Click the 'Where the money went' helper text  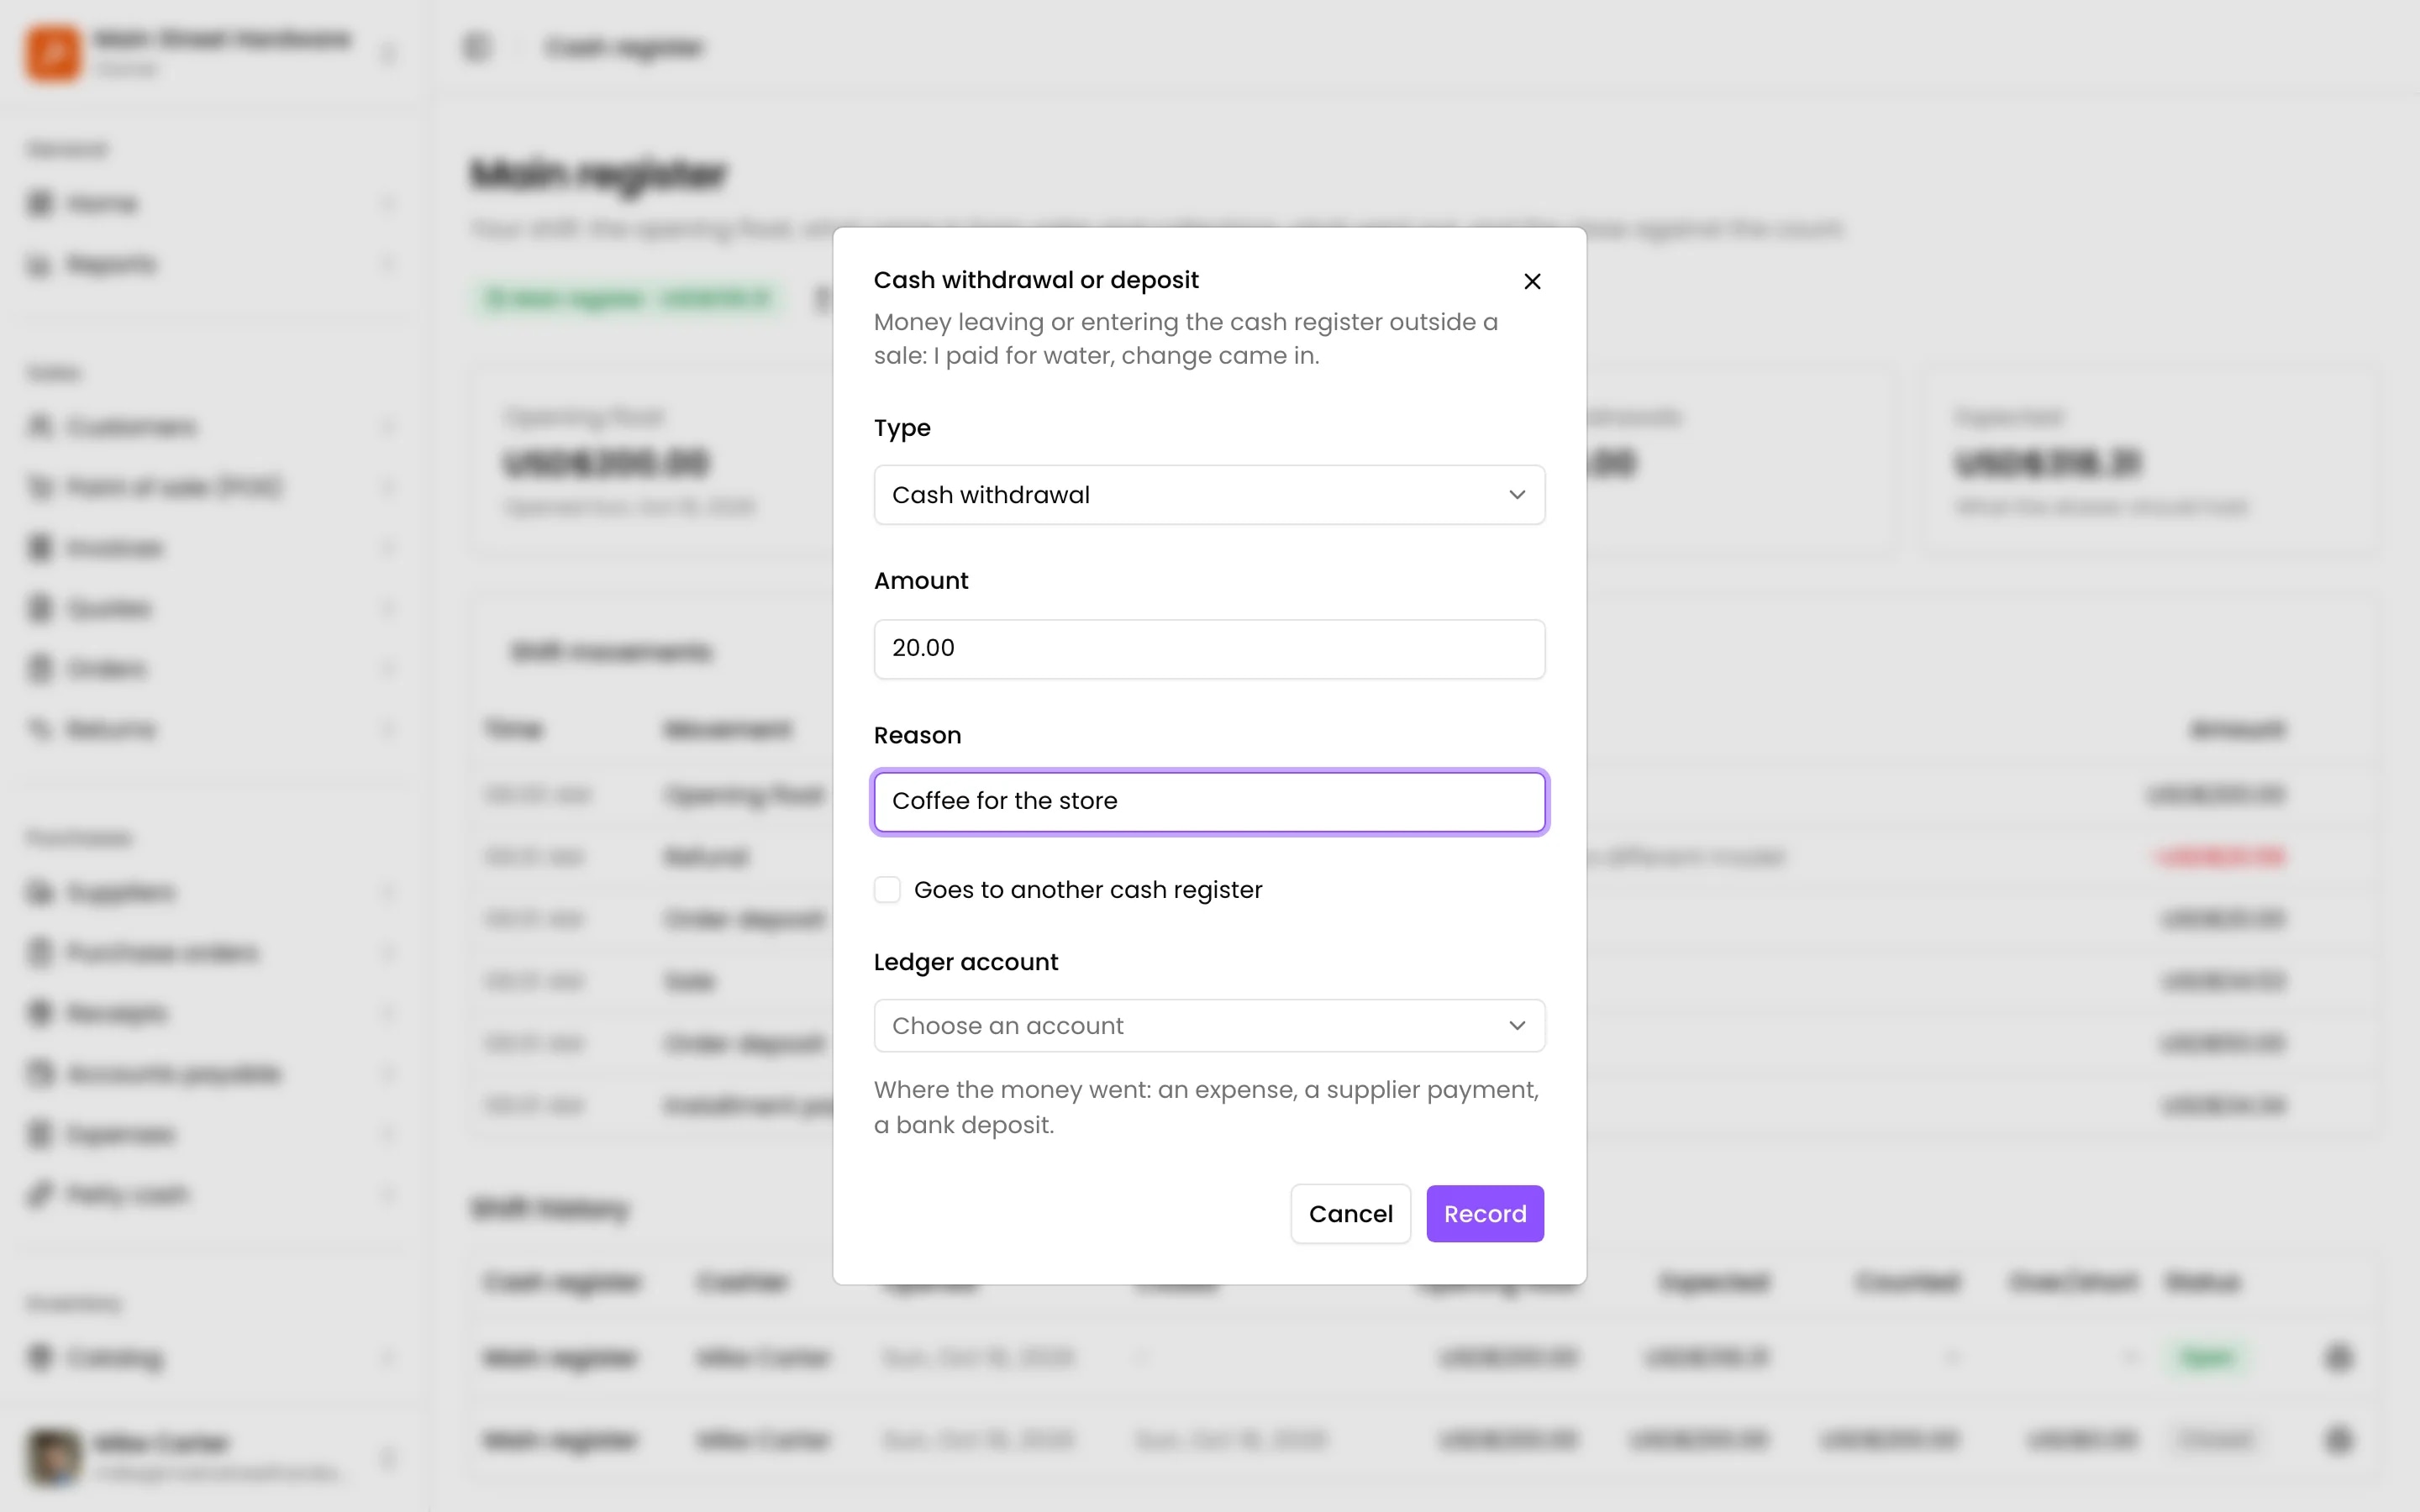pyautogui.click(x=1206, y=1107)
